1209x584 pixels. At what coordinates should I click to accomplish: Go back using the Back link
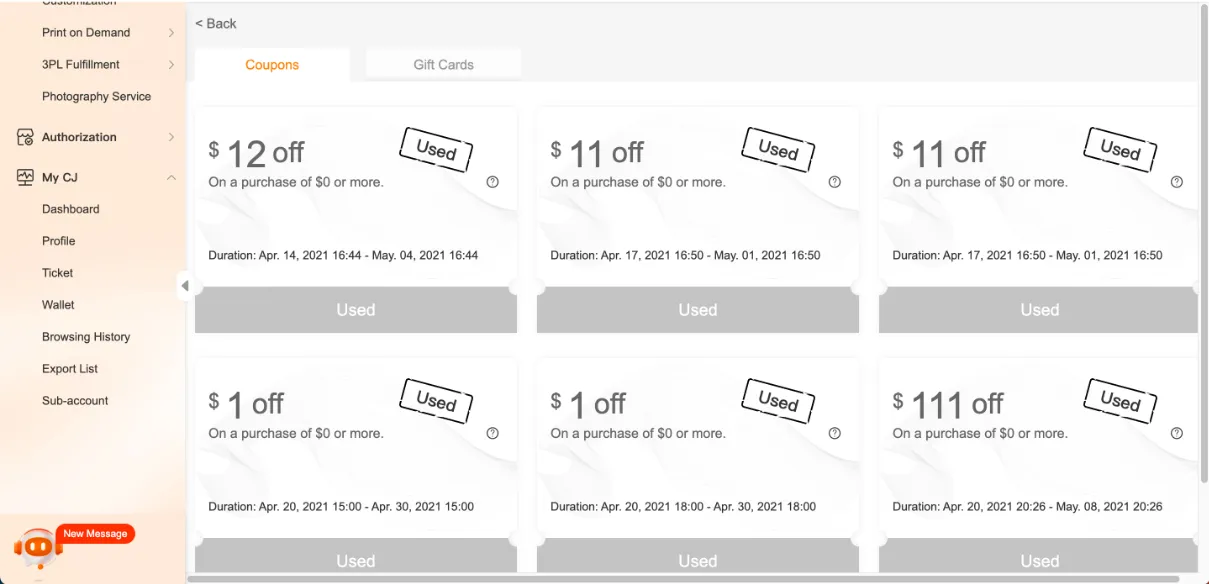216,23
